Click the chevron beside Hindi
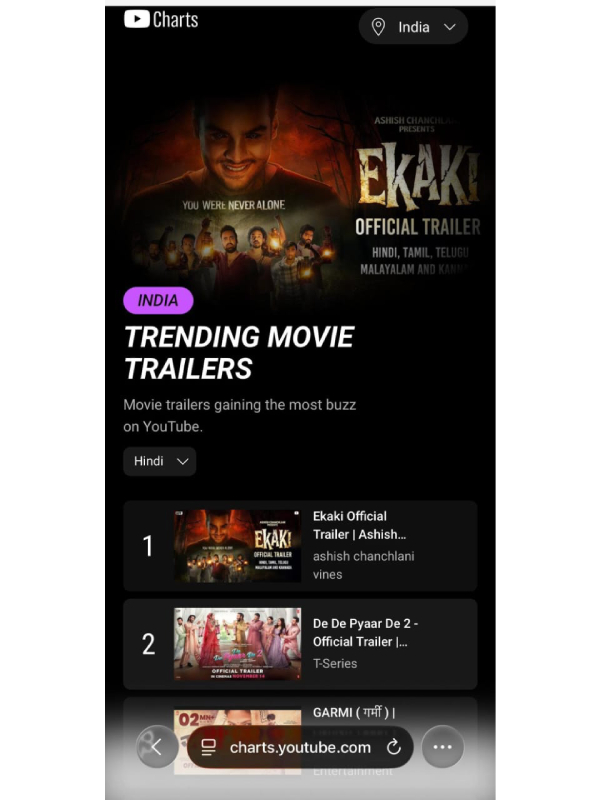The width and height of the screenshot is (600, 800). (183, 461)
